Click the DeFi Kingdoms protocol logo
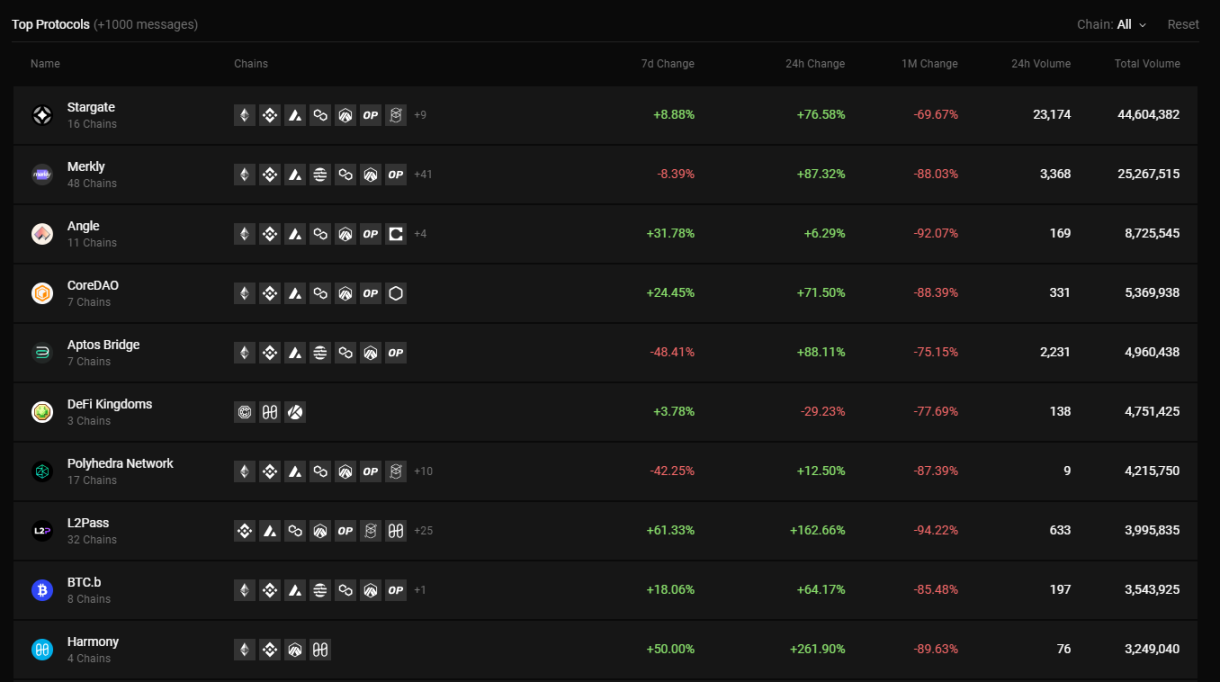The height and width of the screenshot is (682, 1220). coord(42,412)
